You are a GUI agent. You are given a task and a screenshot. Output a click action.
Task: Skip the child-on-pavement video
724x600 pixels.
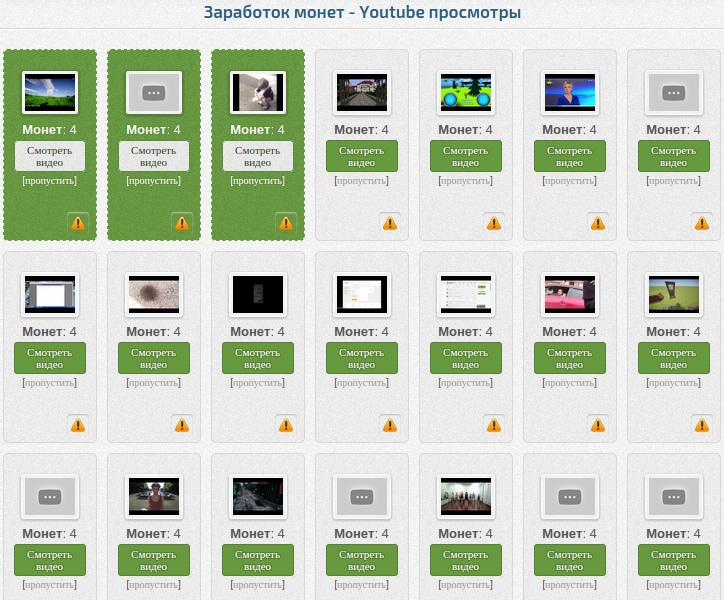(x=258, y=181)
